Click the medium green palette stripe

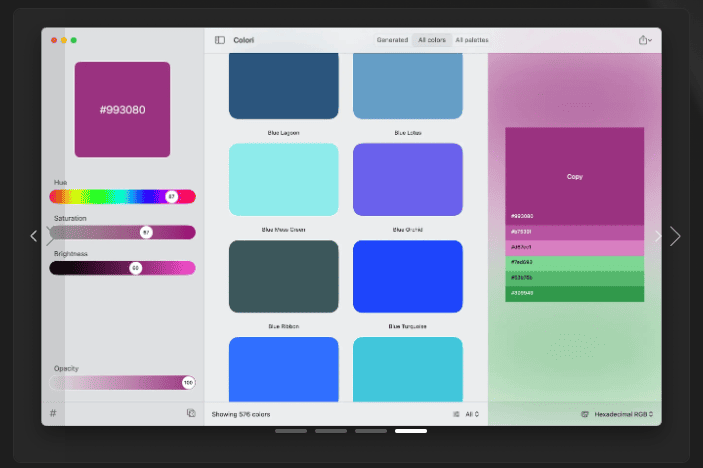(x=574, y=278)
